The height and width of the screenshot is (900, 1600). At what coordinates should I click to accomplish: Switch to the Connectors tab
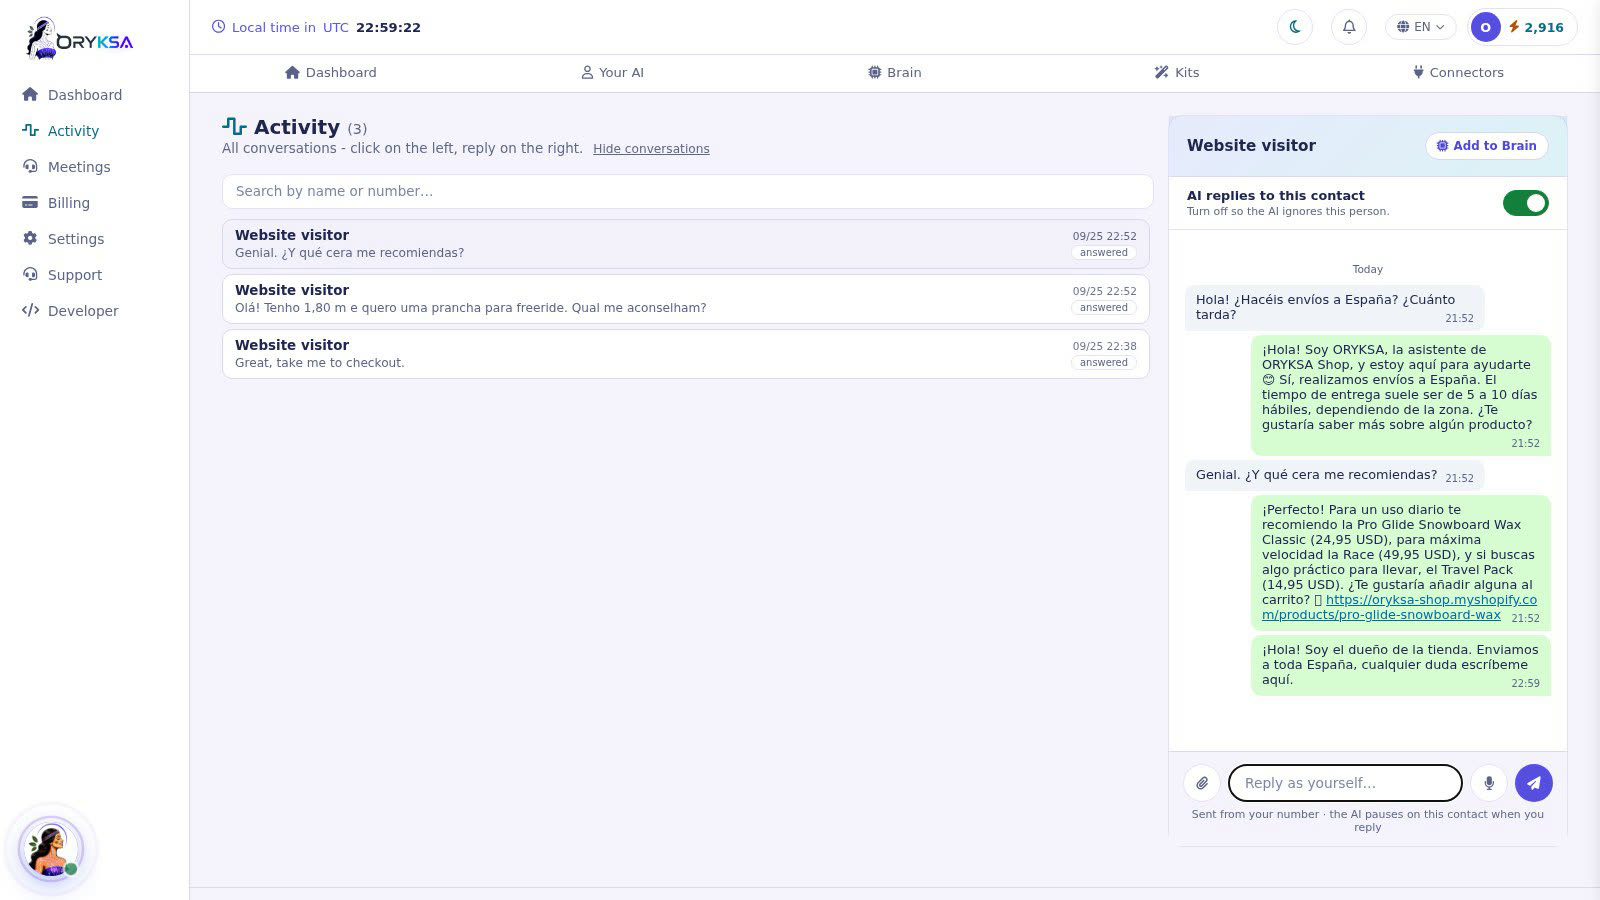point(1458,73)
